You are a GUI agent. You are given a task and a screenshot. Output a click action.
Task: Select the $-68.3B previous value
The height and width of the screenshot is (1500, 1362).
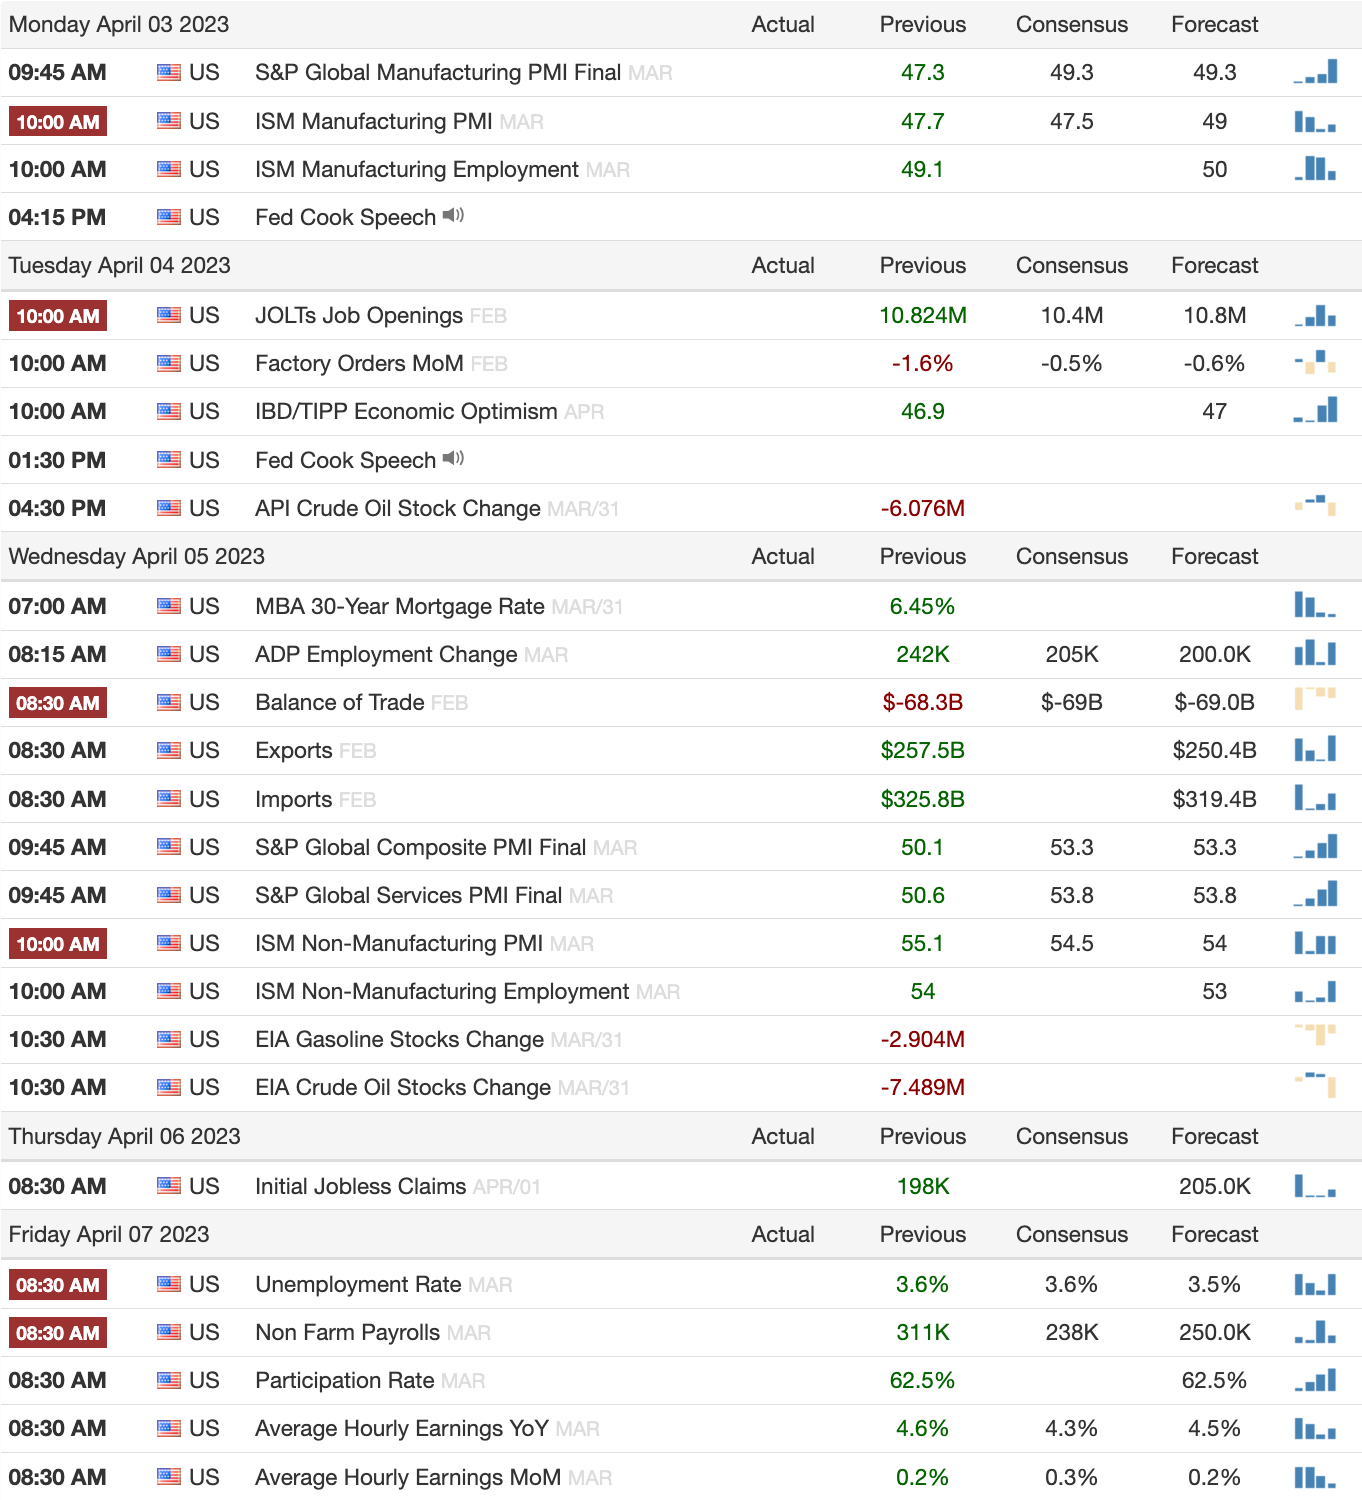(x=923, y=702)
